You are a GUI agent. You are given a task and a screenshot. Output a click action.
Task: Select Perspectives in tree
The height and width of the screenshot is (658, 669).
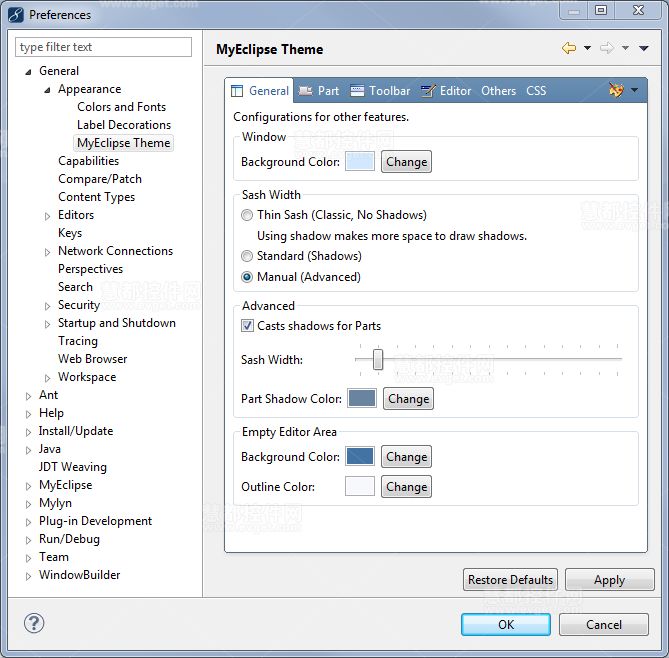pyautogui.click(x=90, y=269)
